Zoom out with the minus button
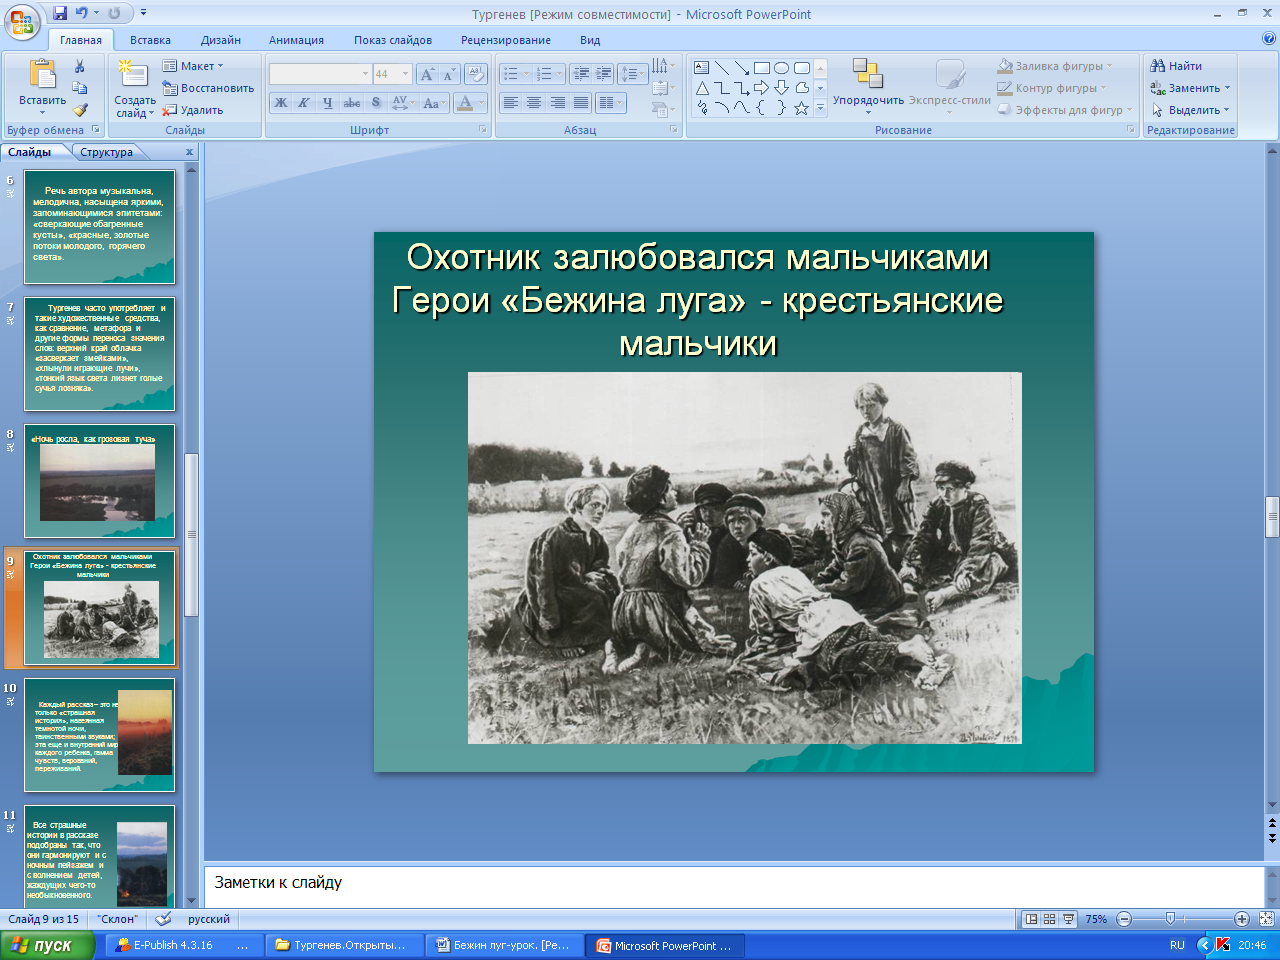 coord(1124,919)
